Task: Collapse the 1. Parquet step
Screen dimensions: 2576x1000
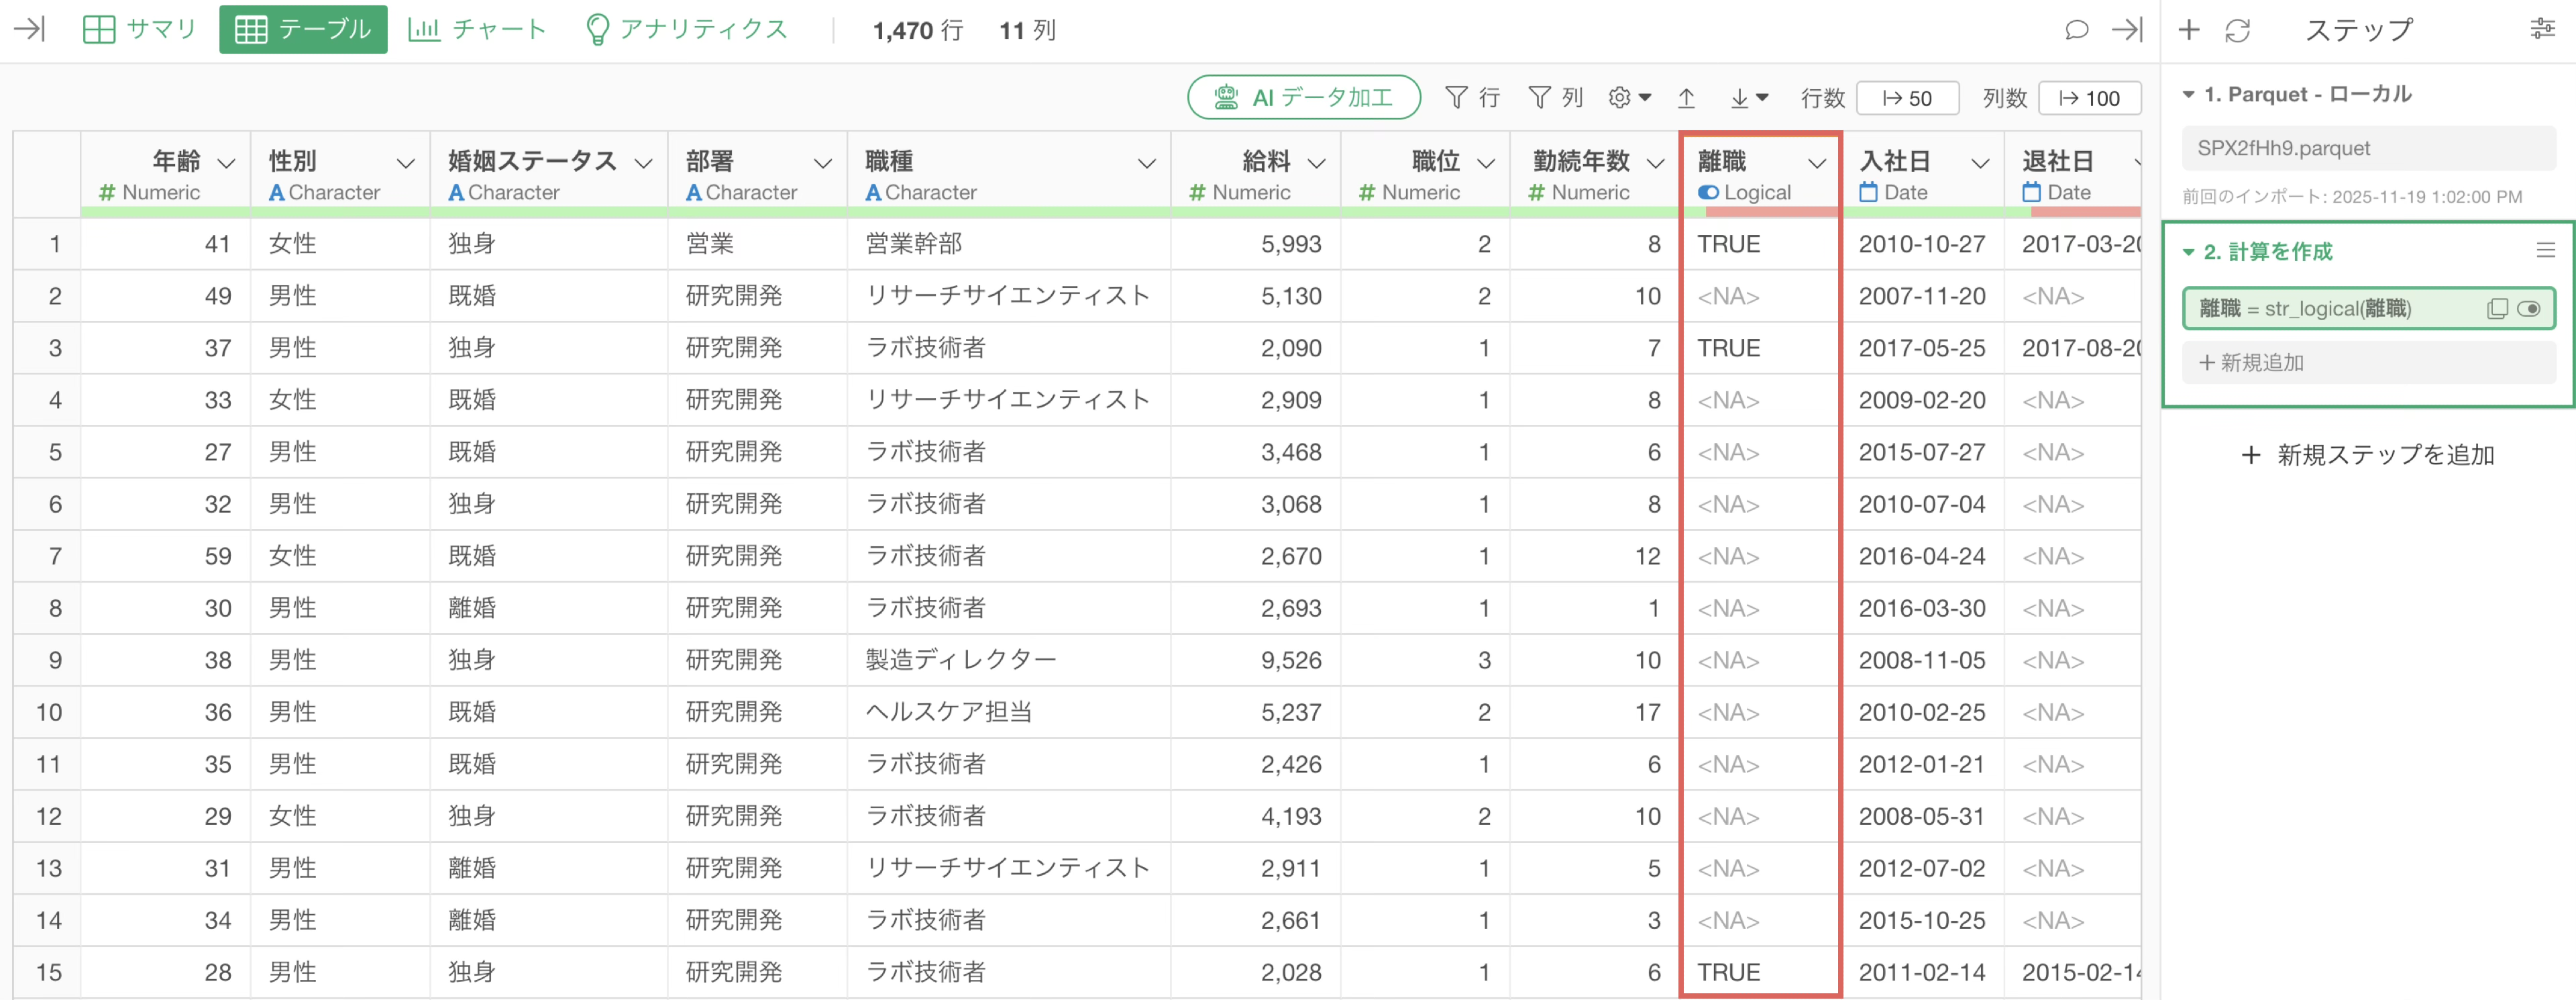Action: (2189, 95)
